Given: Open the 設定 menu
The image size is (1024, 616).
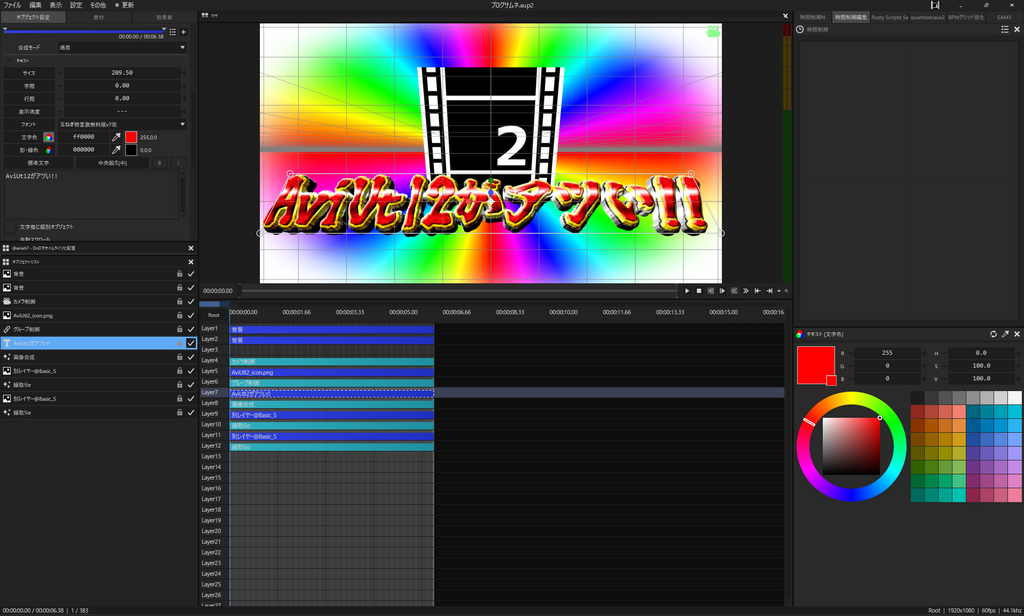Looking at the screenshot, I should pos(76,5).
